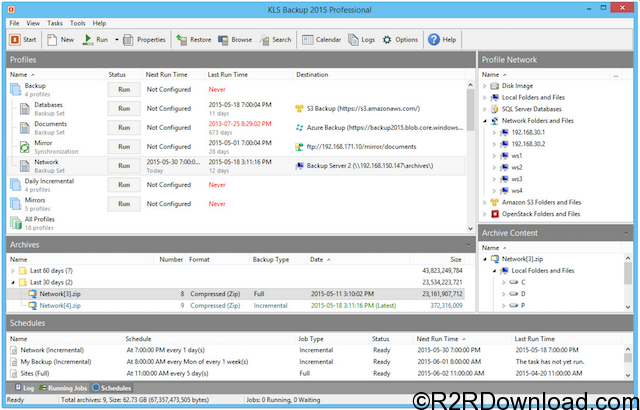Viewport: 640px width, 410px height.
Task: Collapse the Archives panel chevron
Action: 469,245
